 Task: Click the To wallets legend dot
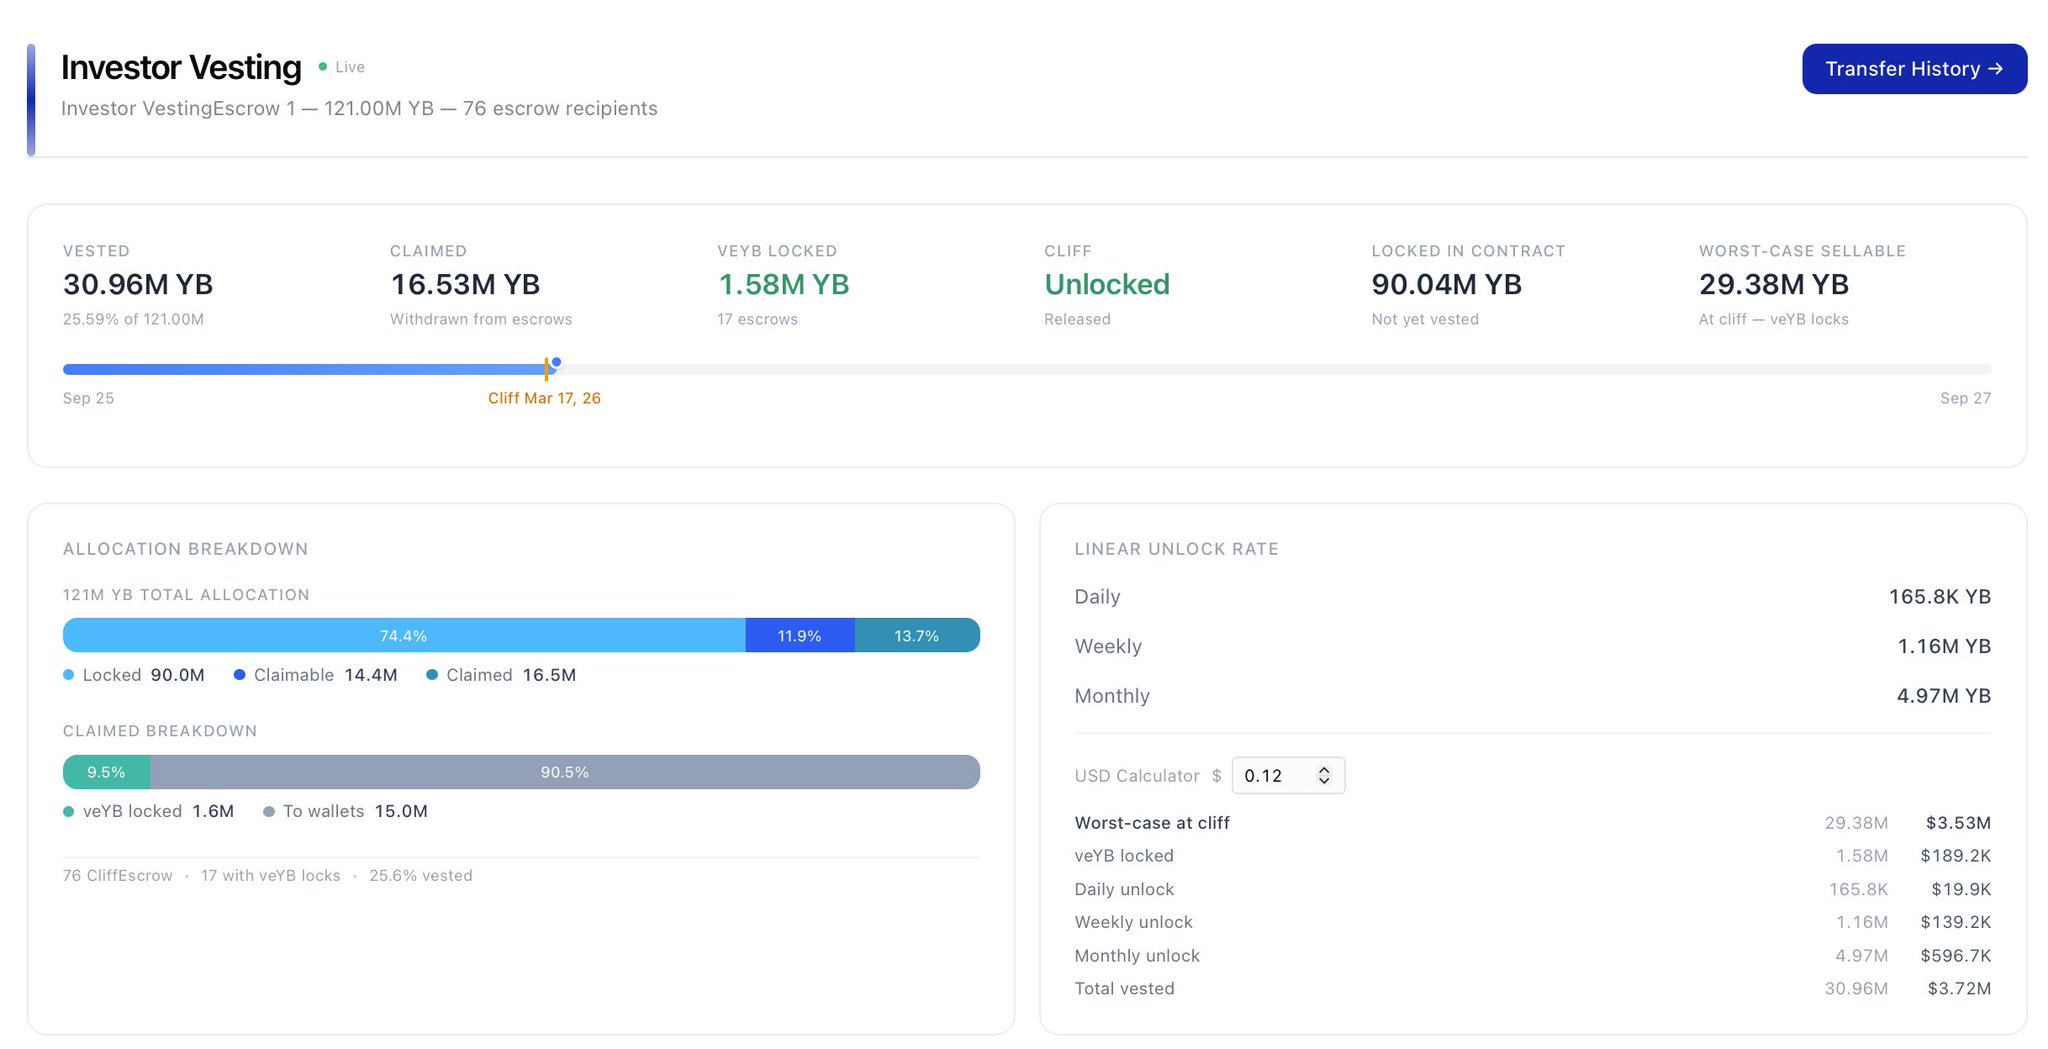[269, 812]
